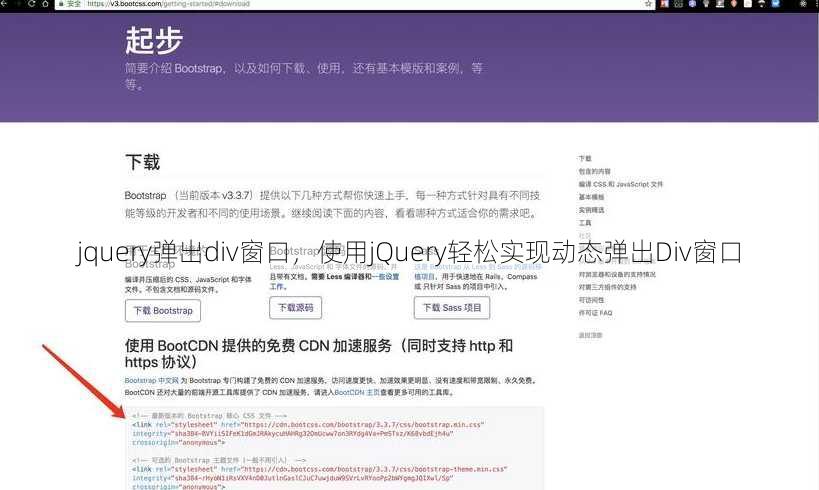This screenshot has height=490, width=819.
Task: Click the 下载 section heading
Action: coord(143,162)
